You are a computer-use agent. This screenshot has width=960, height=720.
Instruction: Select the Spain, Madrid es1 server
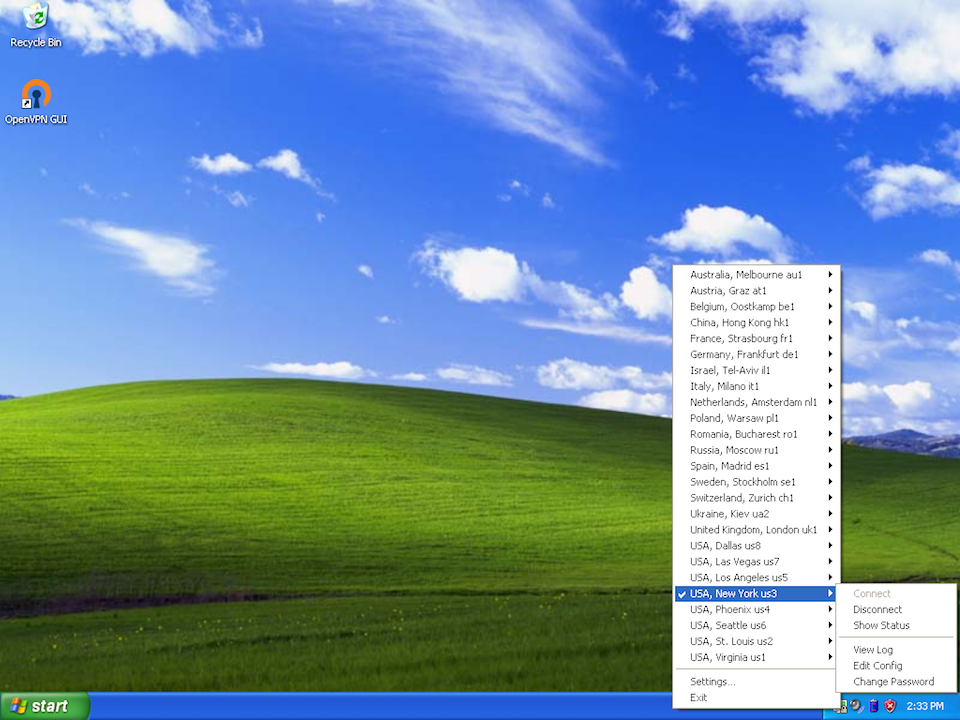(x=756, y=466)
